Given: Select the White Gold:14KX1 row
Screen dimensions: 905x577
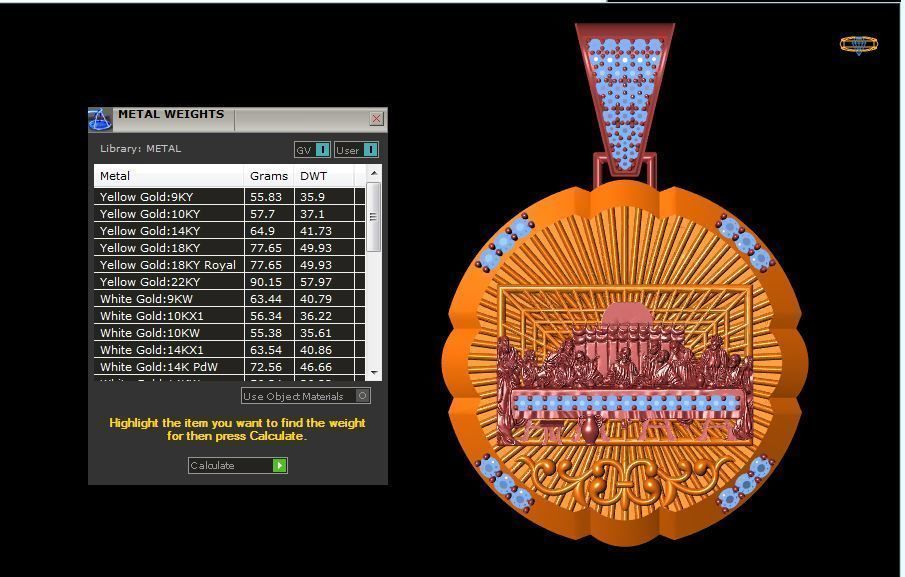Looking at the screenshot, I should point(229,350).
